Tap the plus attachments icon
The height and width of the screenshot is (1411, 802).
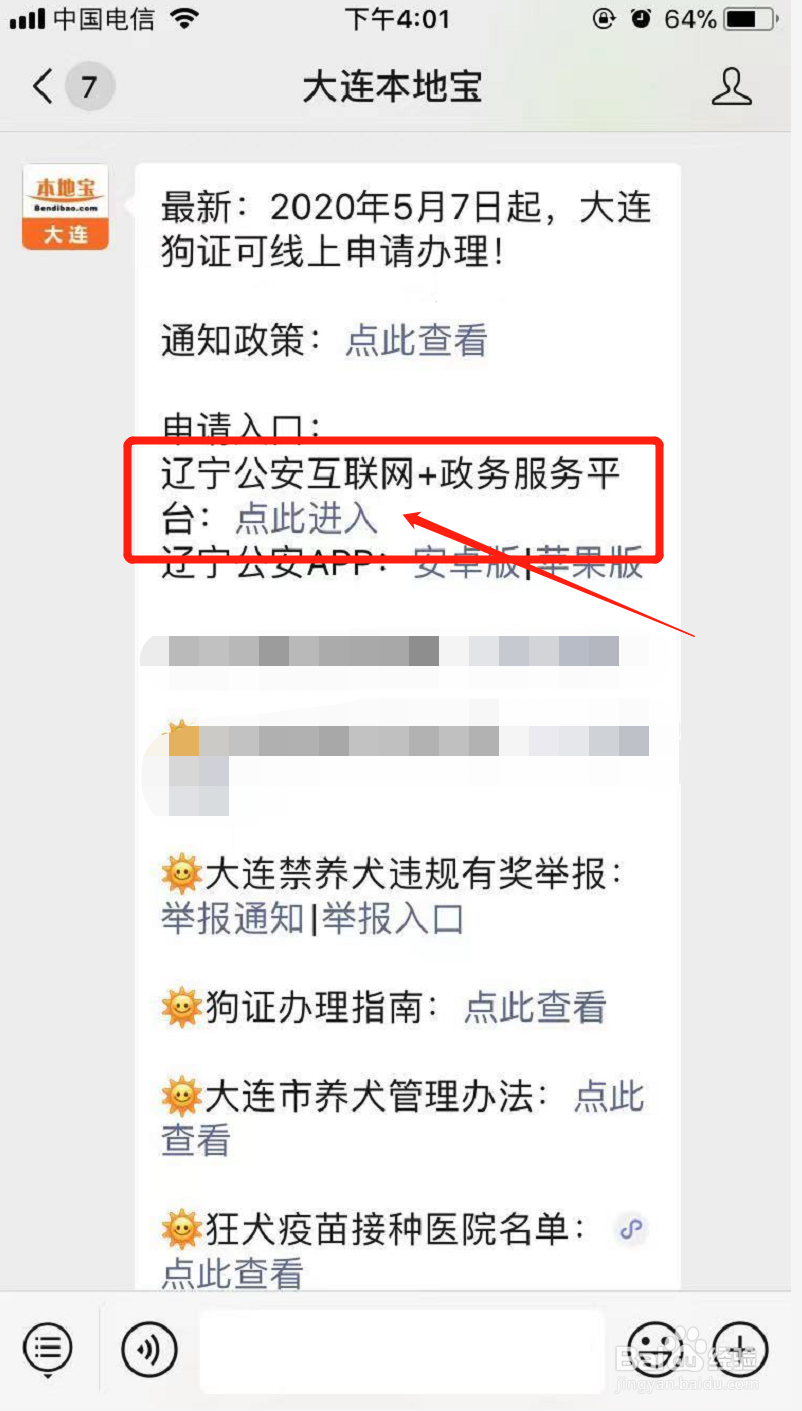point(740,1350)
